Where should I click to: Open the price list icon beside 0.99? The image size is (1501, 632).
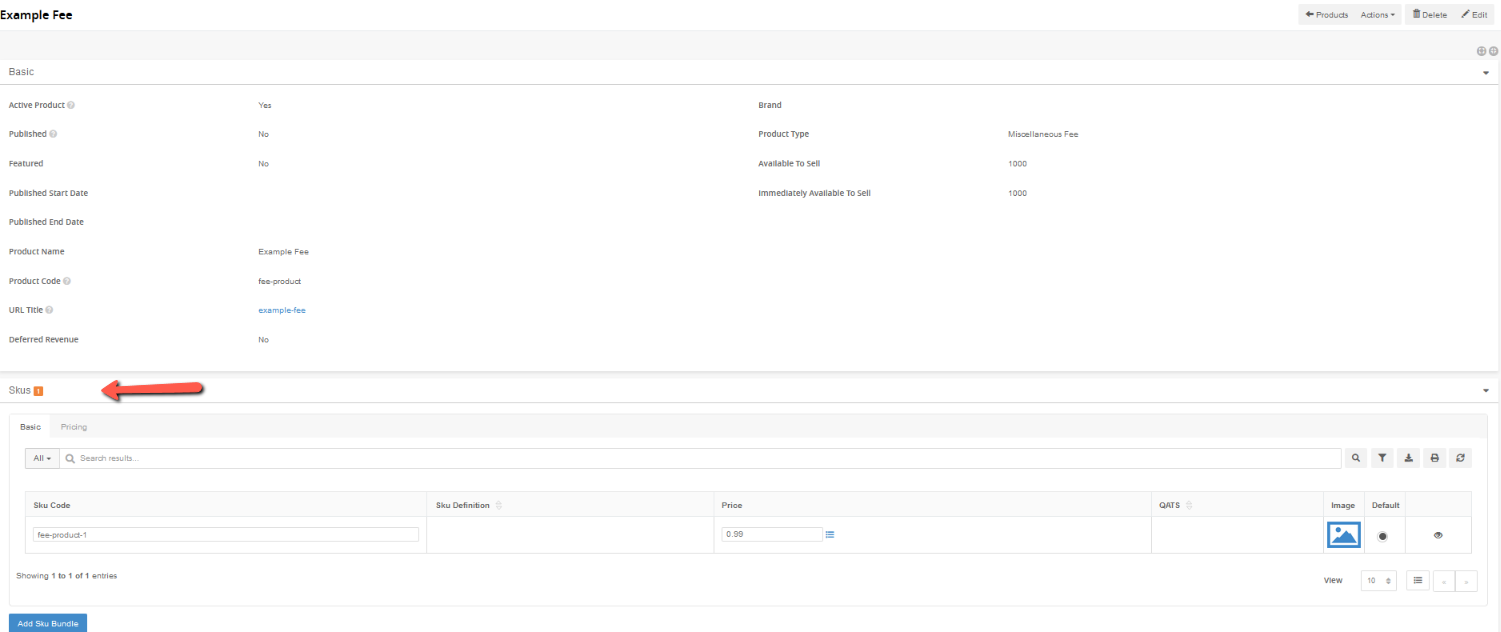click(x=830, y=535)
